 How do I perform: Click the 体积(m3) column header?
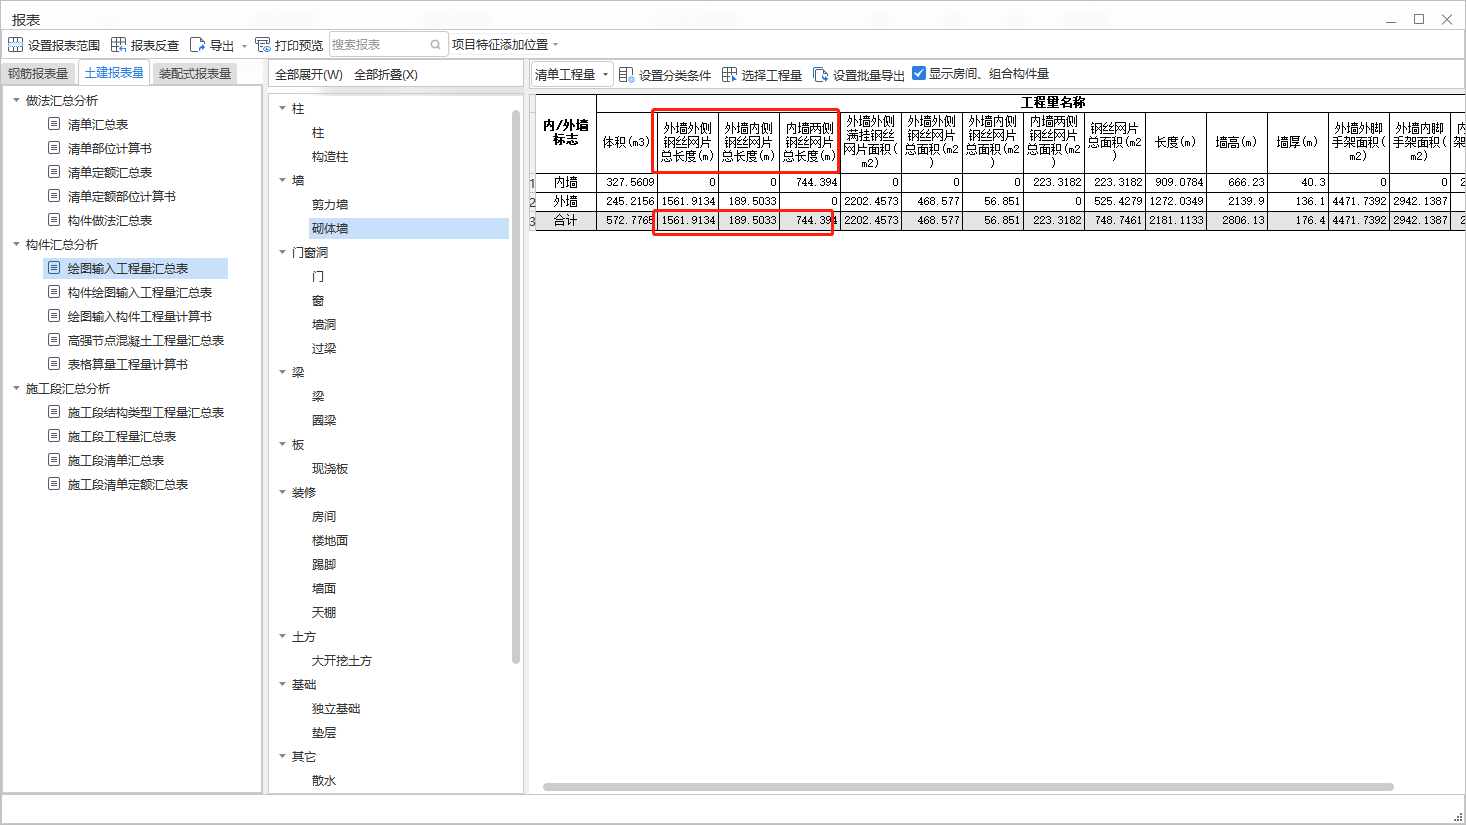(x=626, y=142)
